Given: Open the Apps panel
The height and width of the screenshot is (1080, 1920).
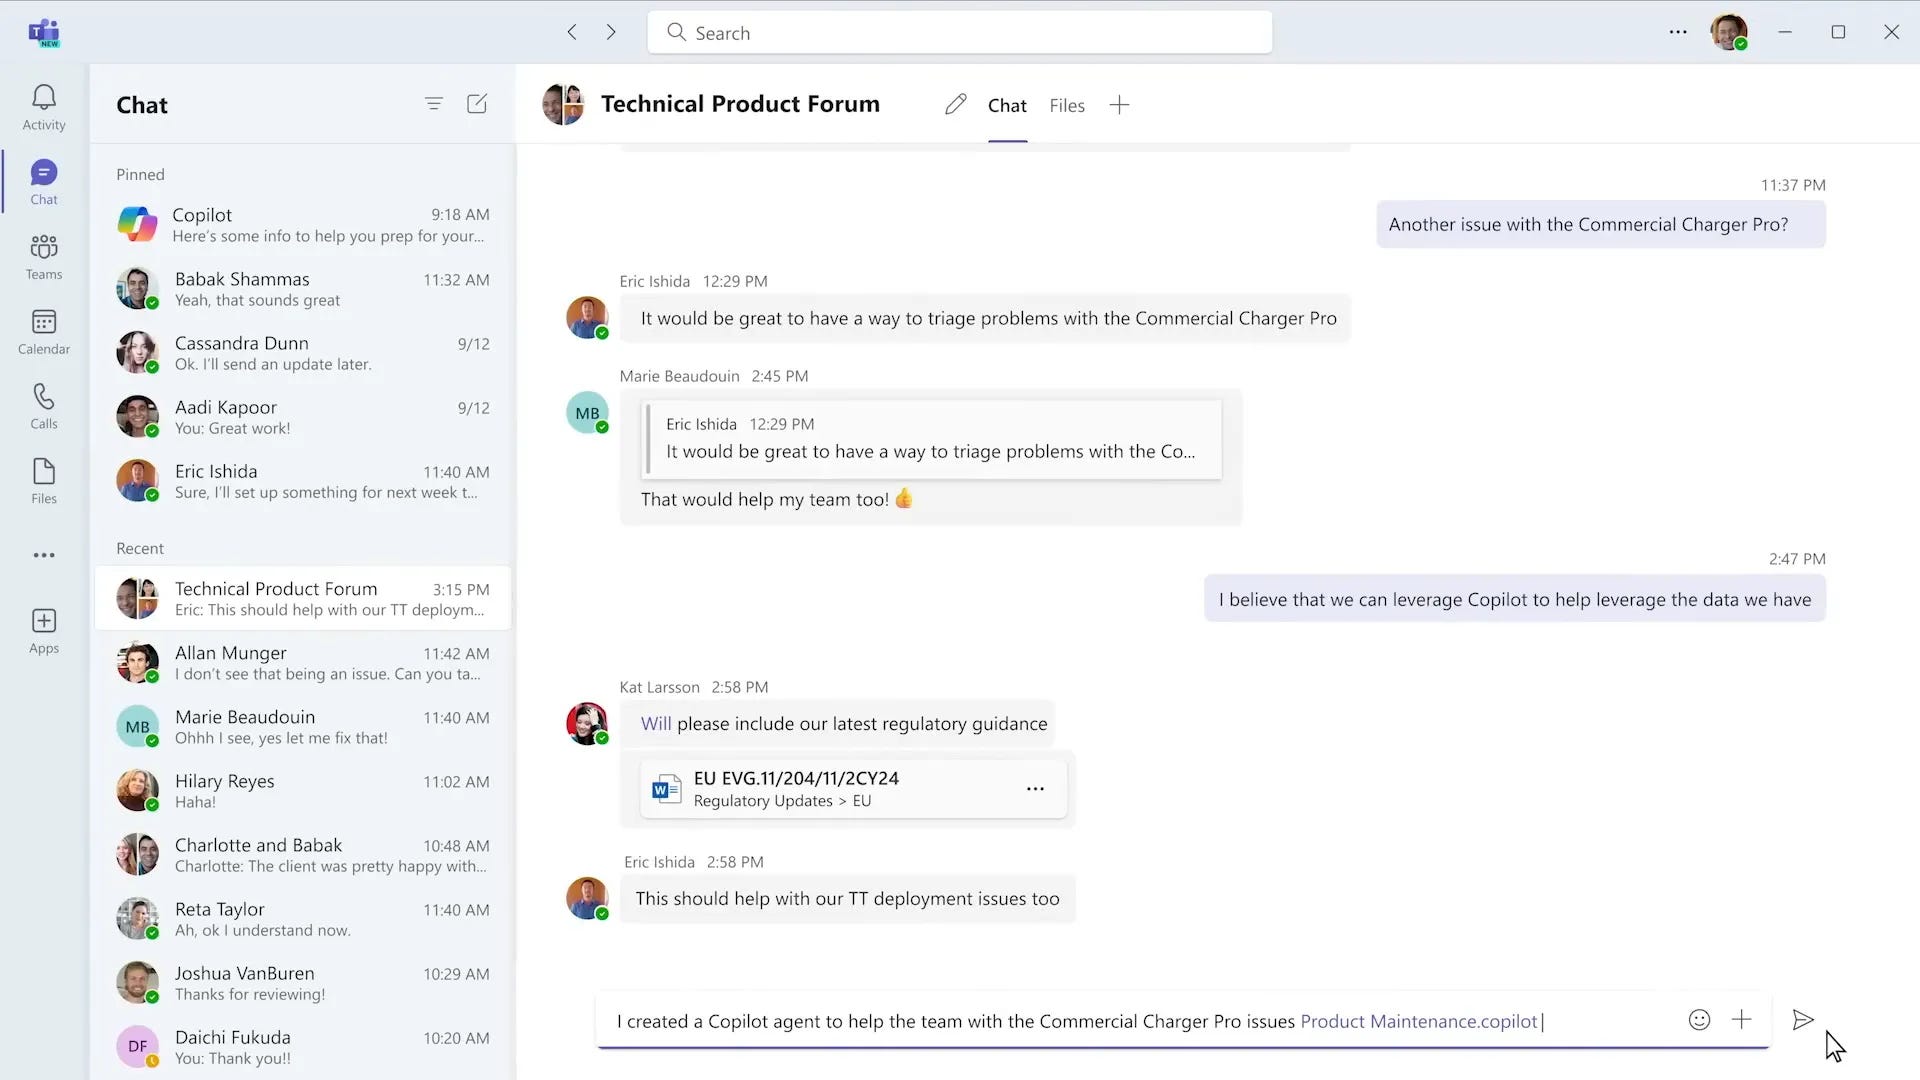Looking at the screenshot, I should click(43, 629).
